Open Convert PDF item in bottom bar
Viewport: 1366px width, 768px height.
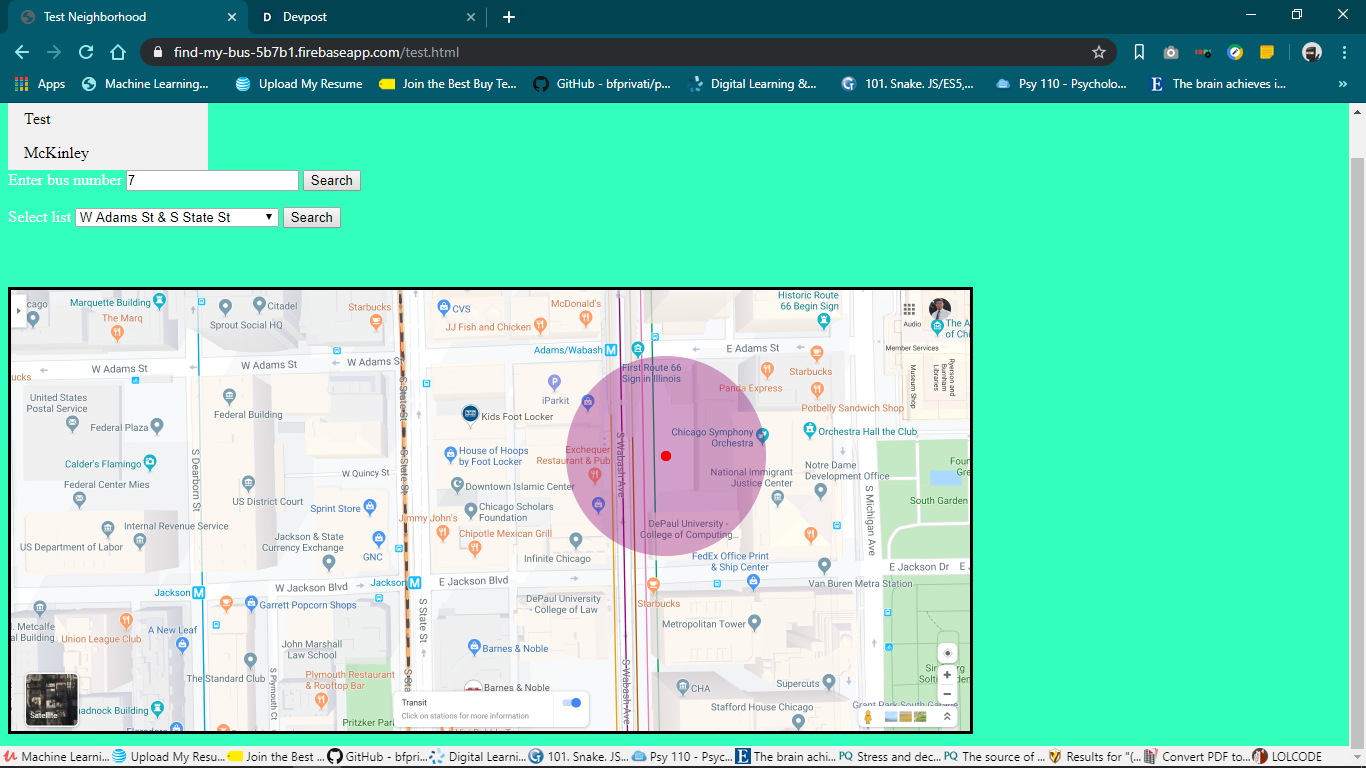(1197, 757)
